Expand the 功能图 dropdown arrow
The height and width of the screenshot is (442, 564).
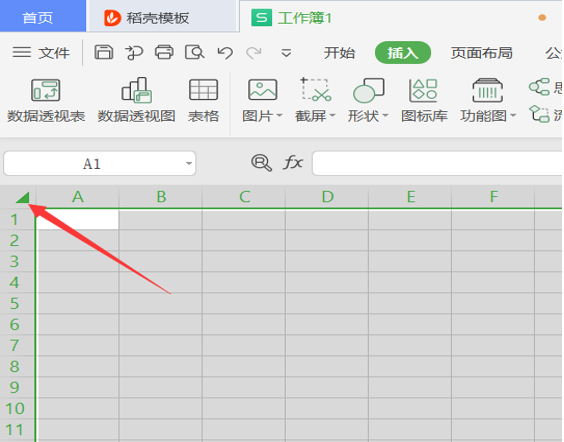pos(513,116)
